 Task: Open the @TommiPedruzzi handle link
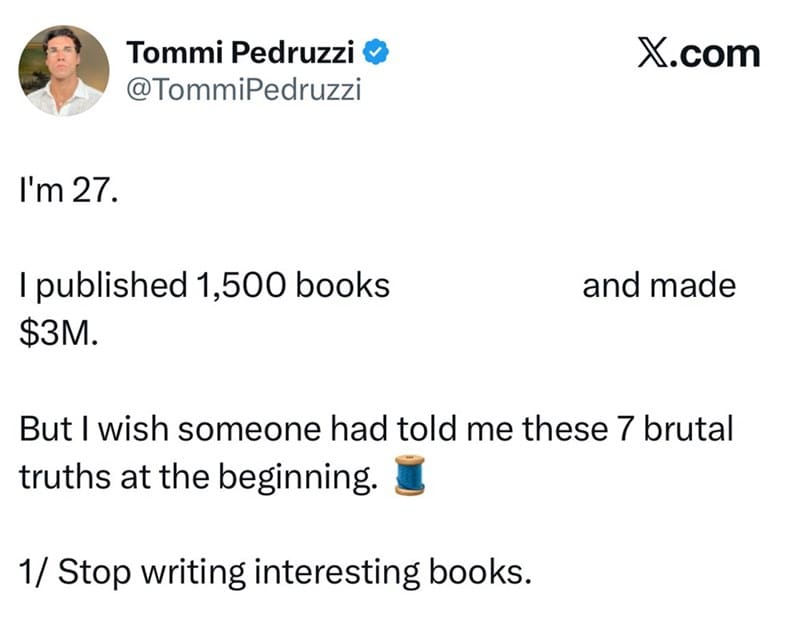pos(243,90)
